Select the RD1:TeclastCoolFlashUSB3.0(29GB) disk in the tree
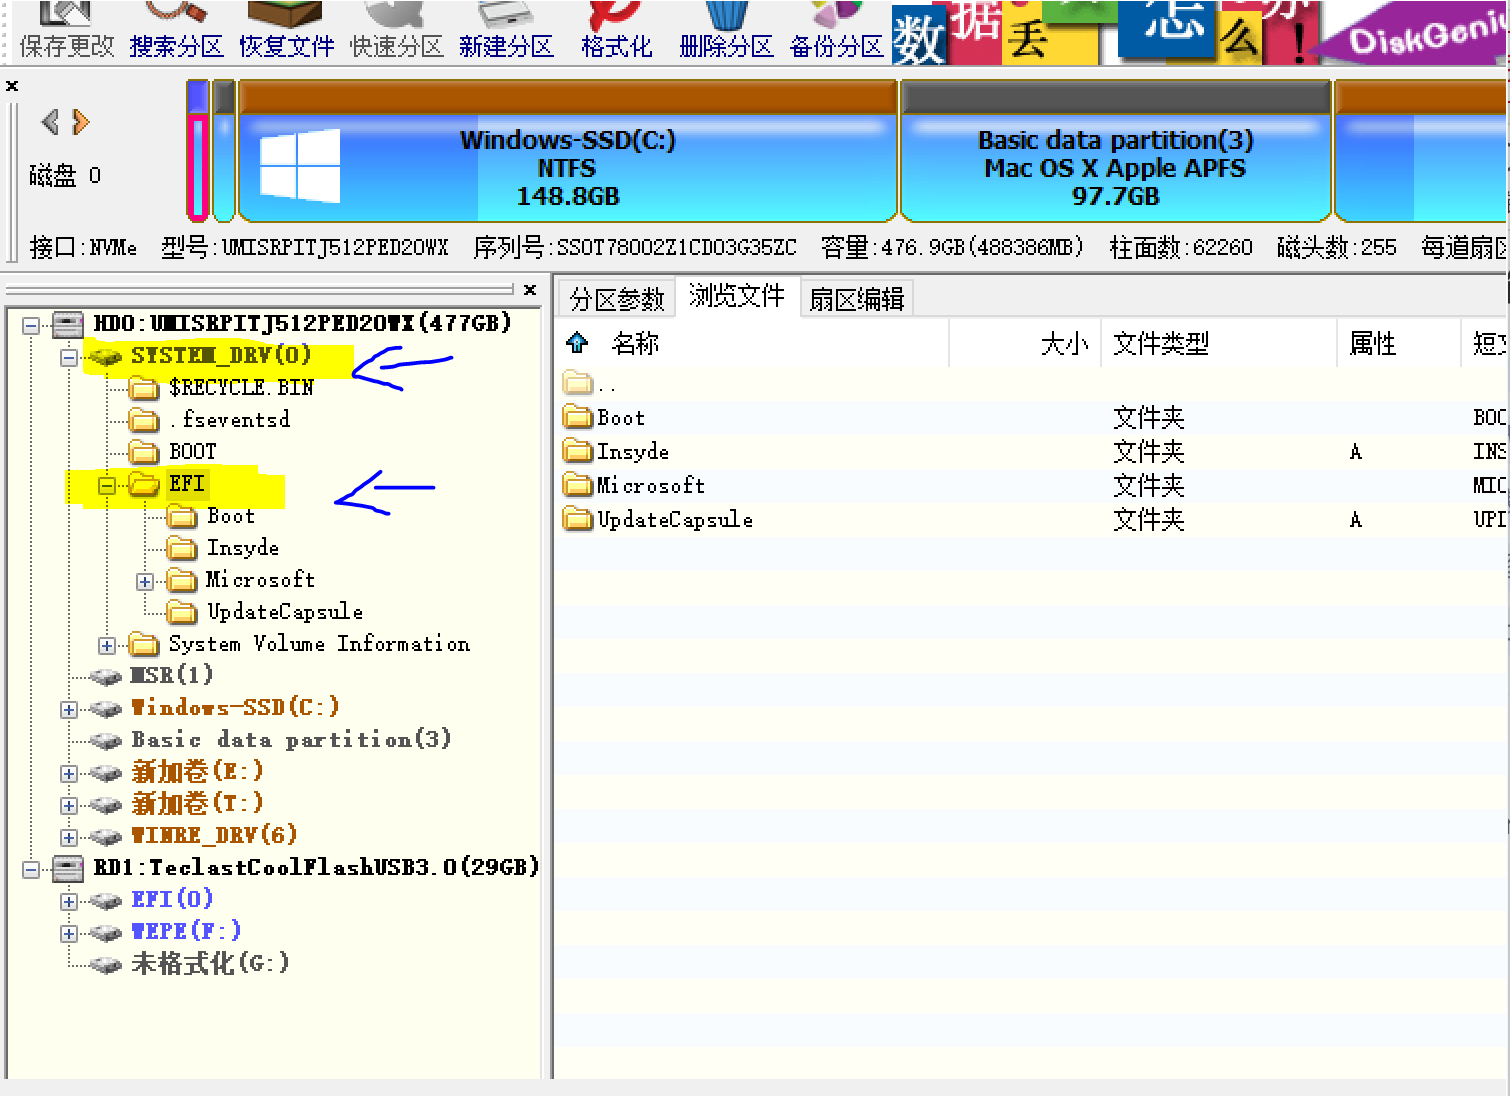 [x=316, y=867]
